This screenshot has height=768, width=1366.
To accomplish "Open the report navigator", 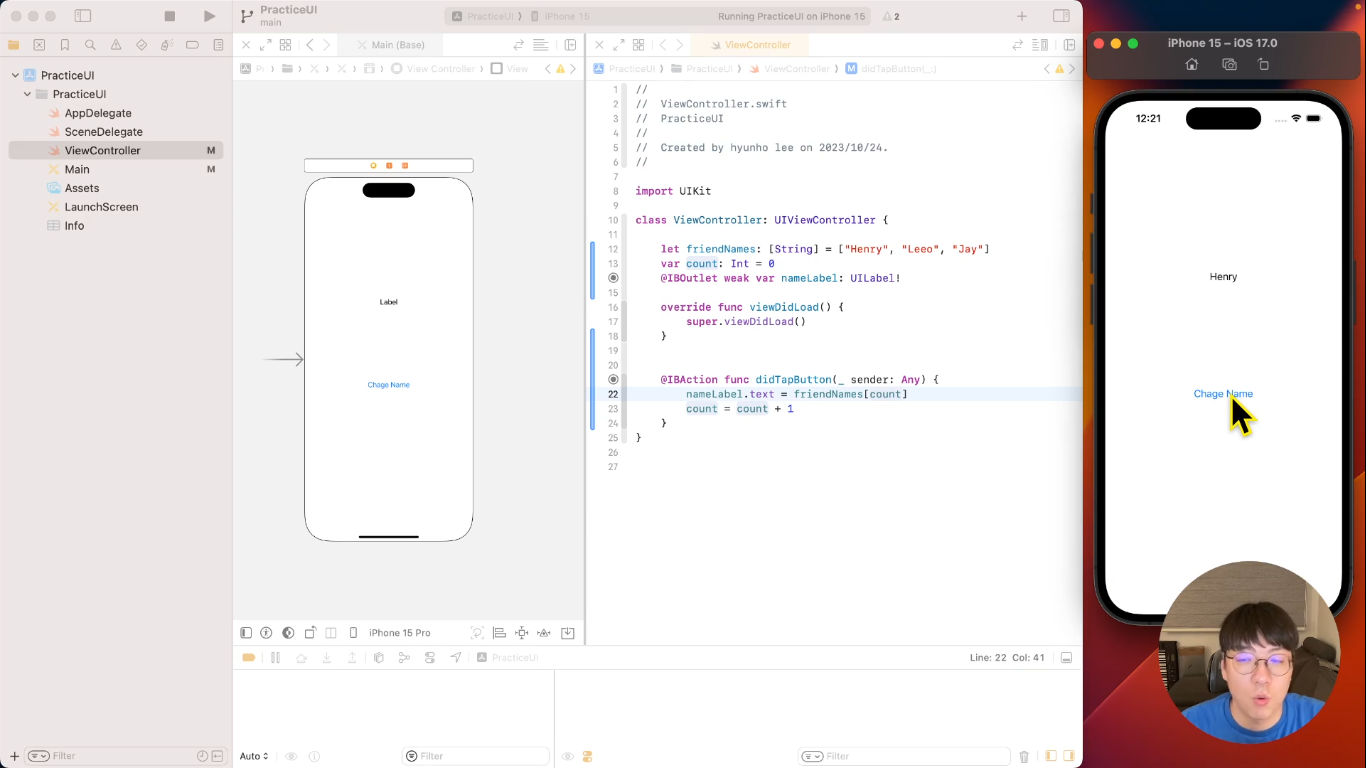I will coord(218,45).
